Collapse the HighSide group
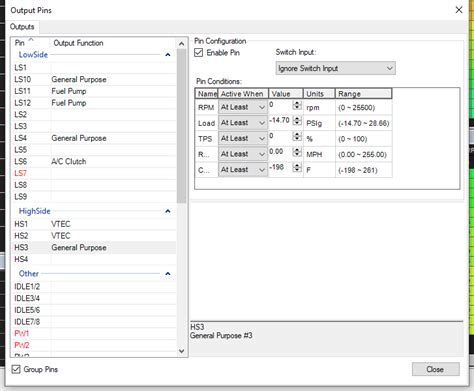 point(168,211)
